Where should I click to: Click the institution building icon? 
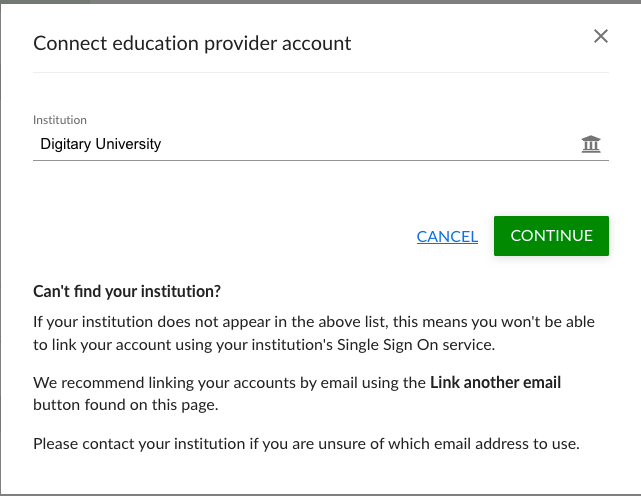click(591, 145)
